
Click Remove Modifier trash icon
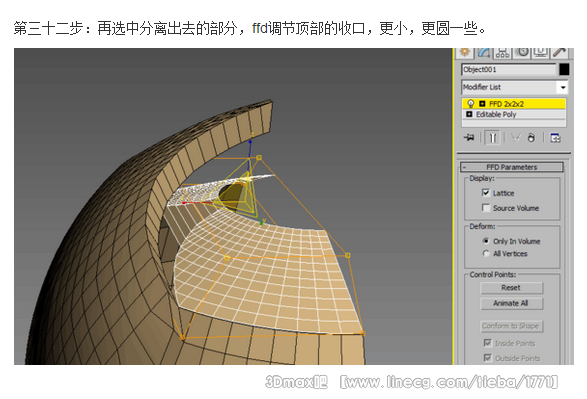tap(531, 138)
